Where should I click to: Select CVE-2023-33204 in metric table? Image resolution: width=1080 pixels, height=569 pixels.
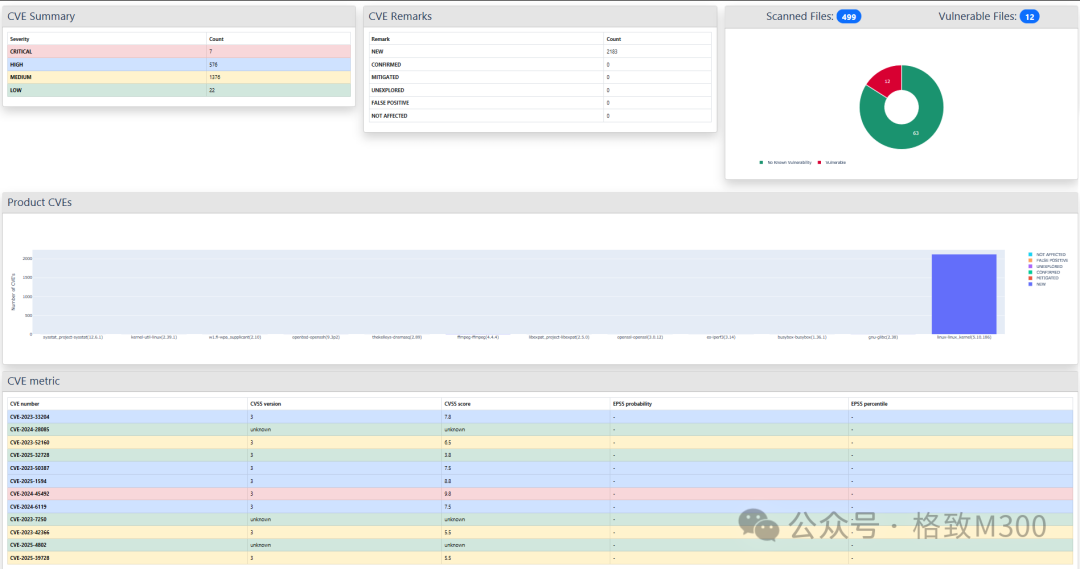pyautogui.click(x=540, y=417)
